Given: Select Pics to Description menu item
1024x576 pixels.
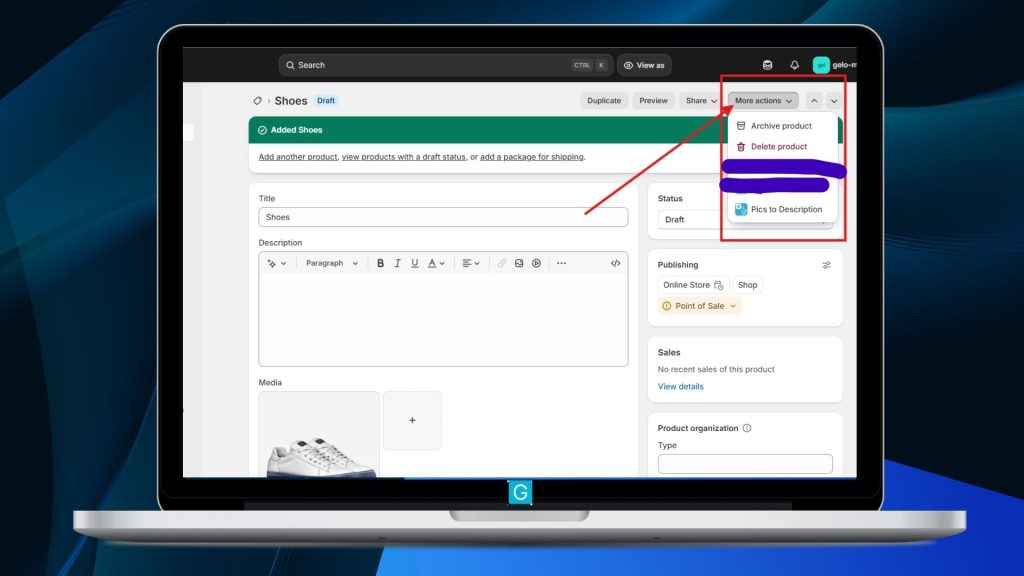Looking at the screenshot, I should point(785,210).
